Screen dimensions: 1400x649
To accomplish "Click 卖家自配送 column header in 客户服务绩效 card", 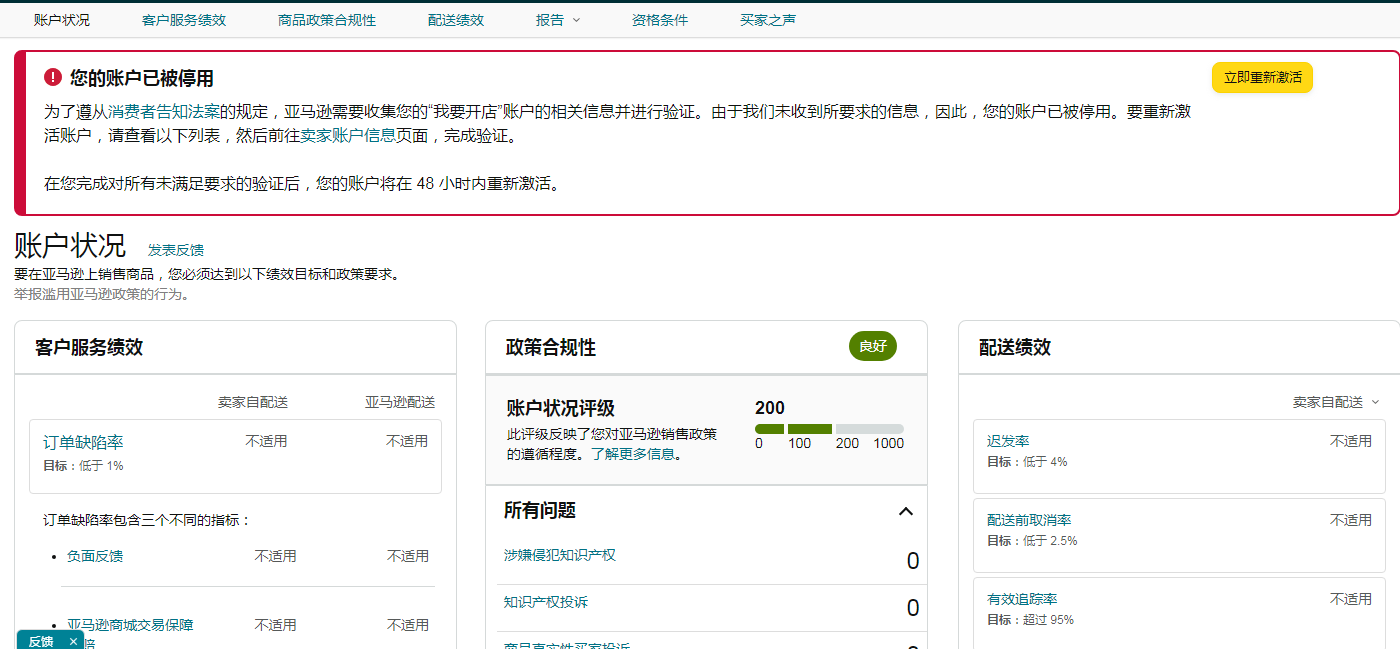I will click(253, 402).
